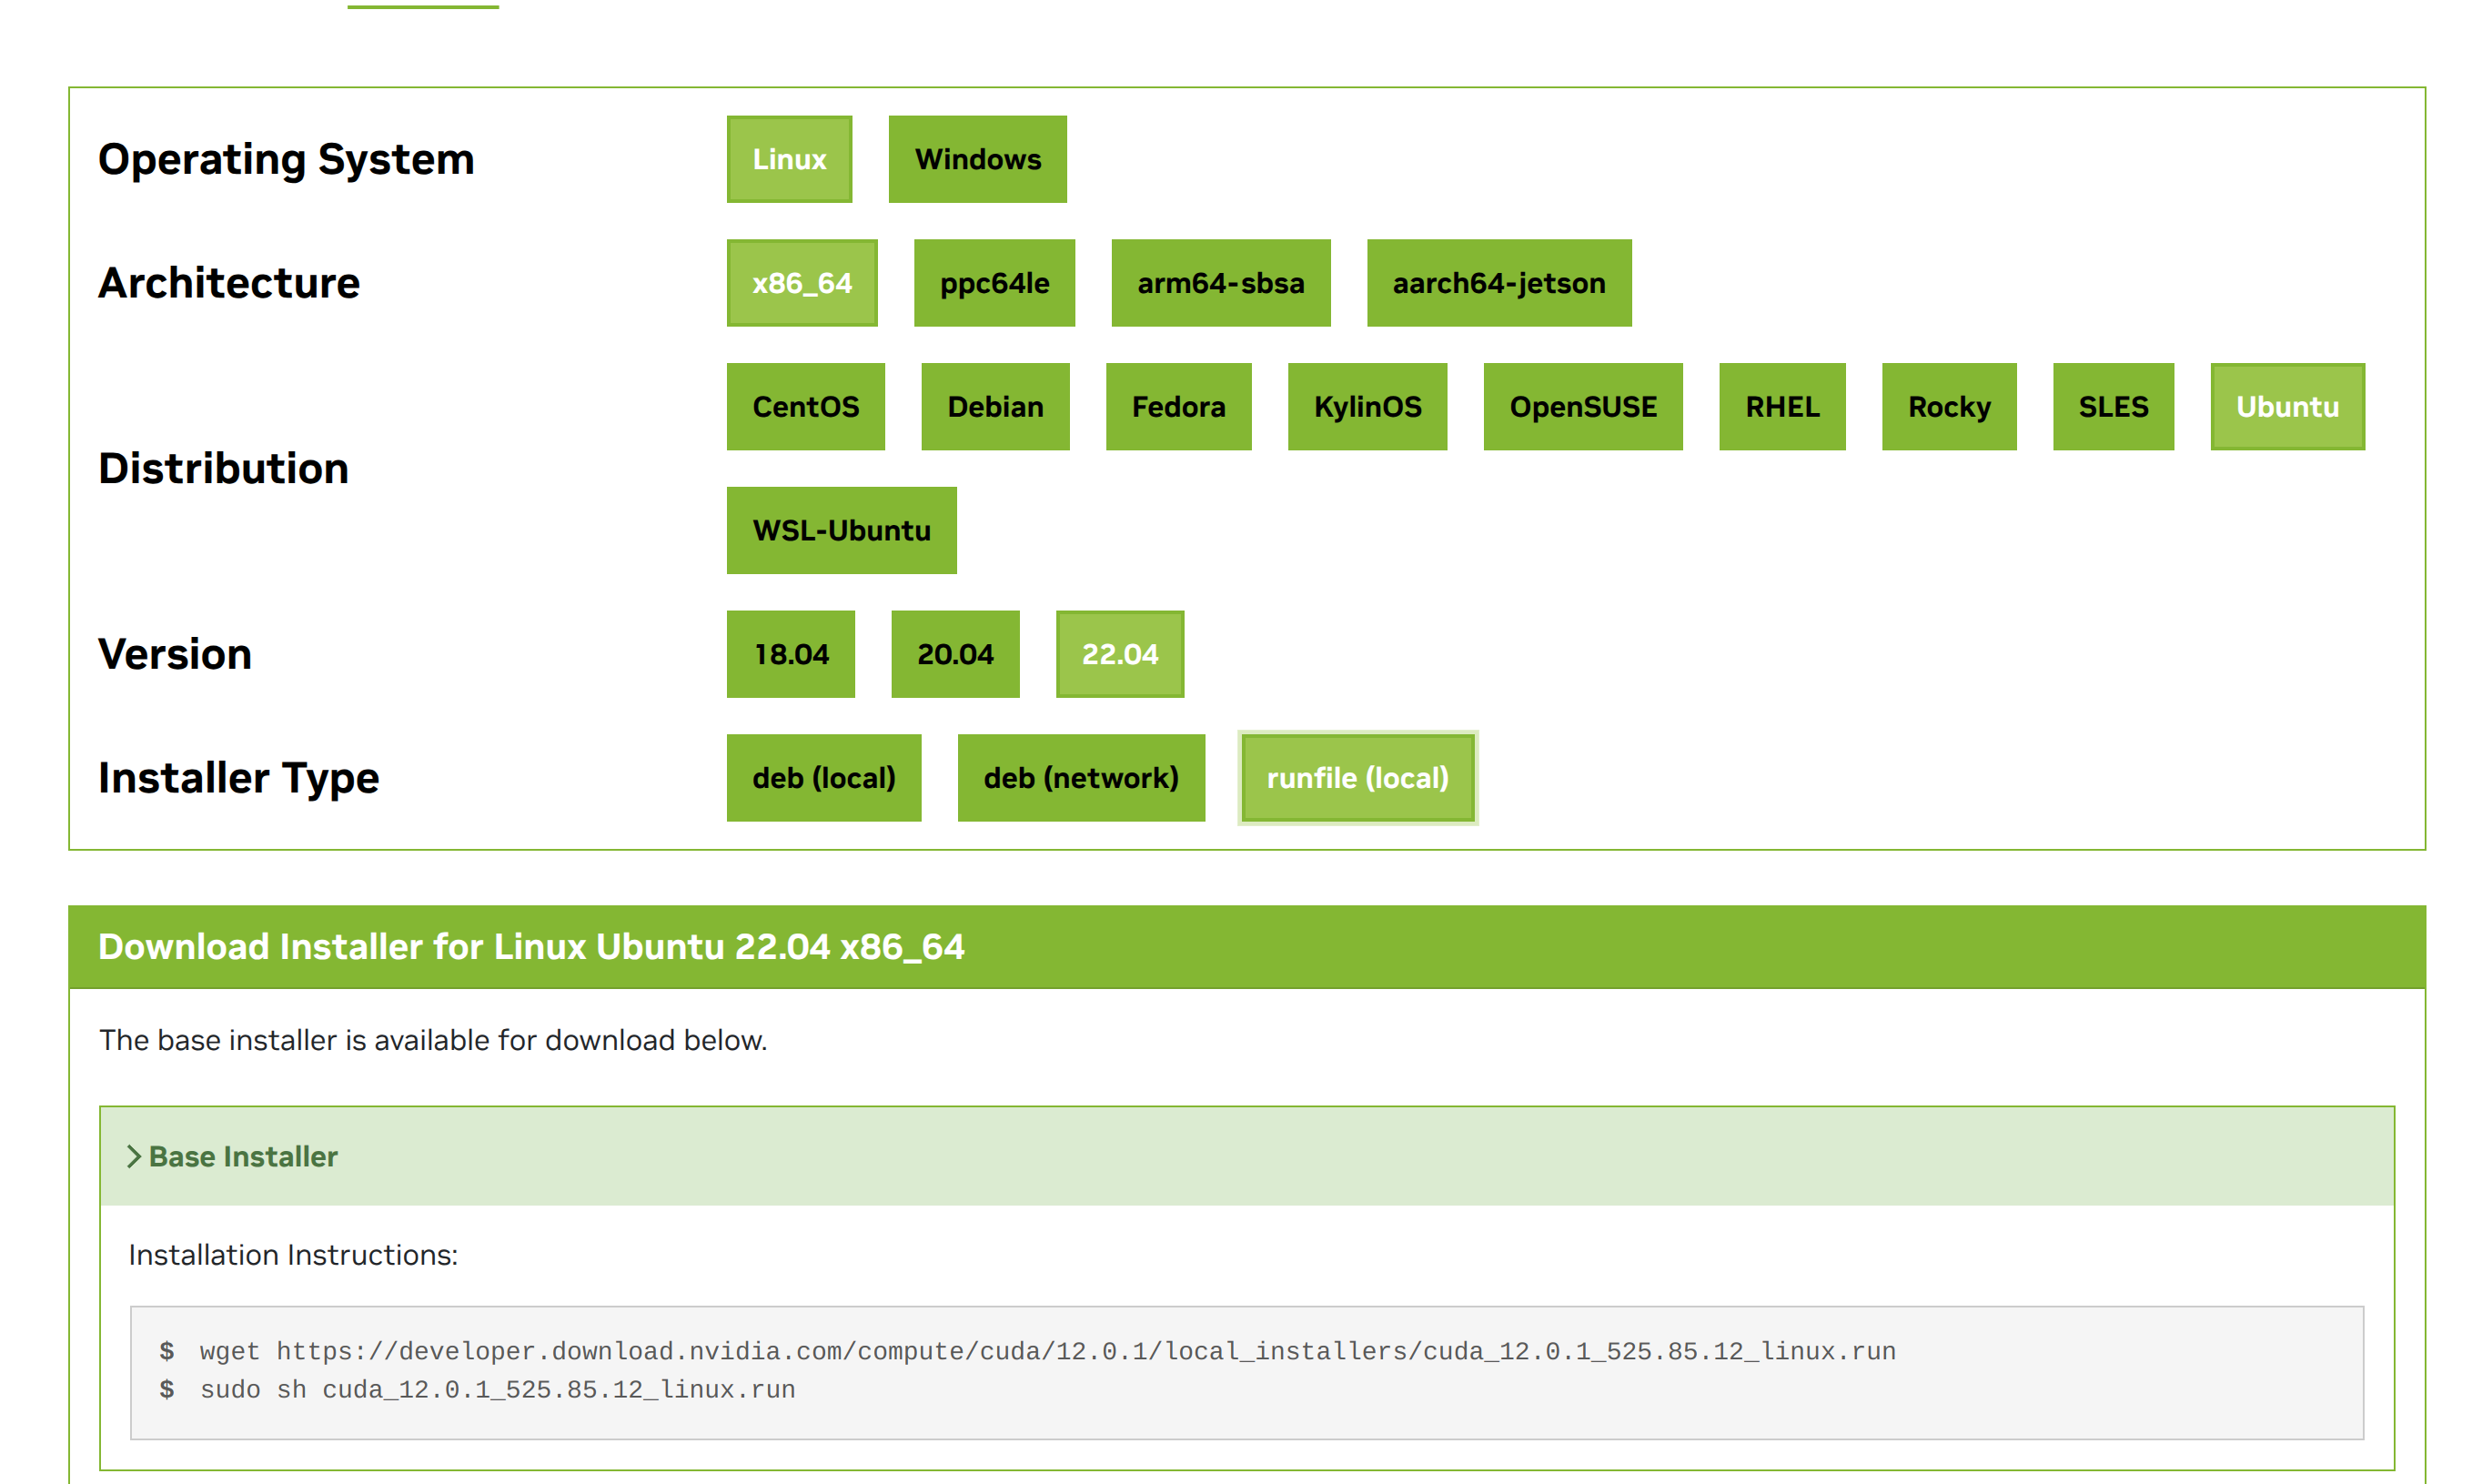
Task: Pick Fedora as the distribution
Action: tap(1177, 407)
